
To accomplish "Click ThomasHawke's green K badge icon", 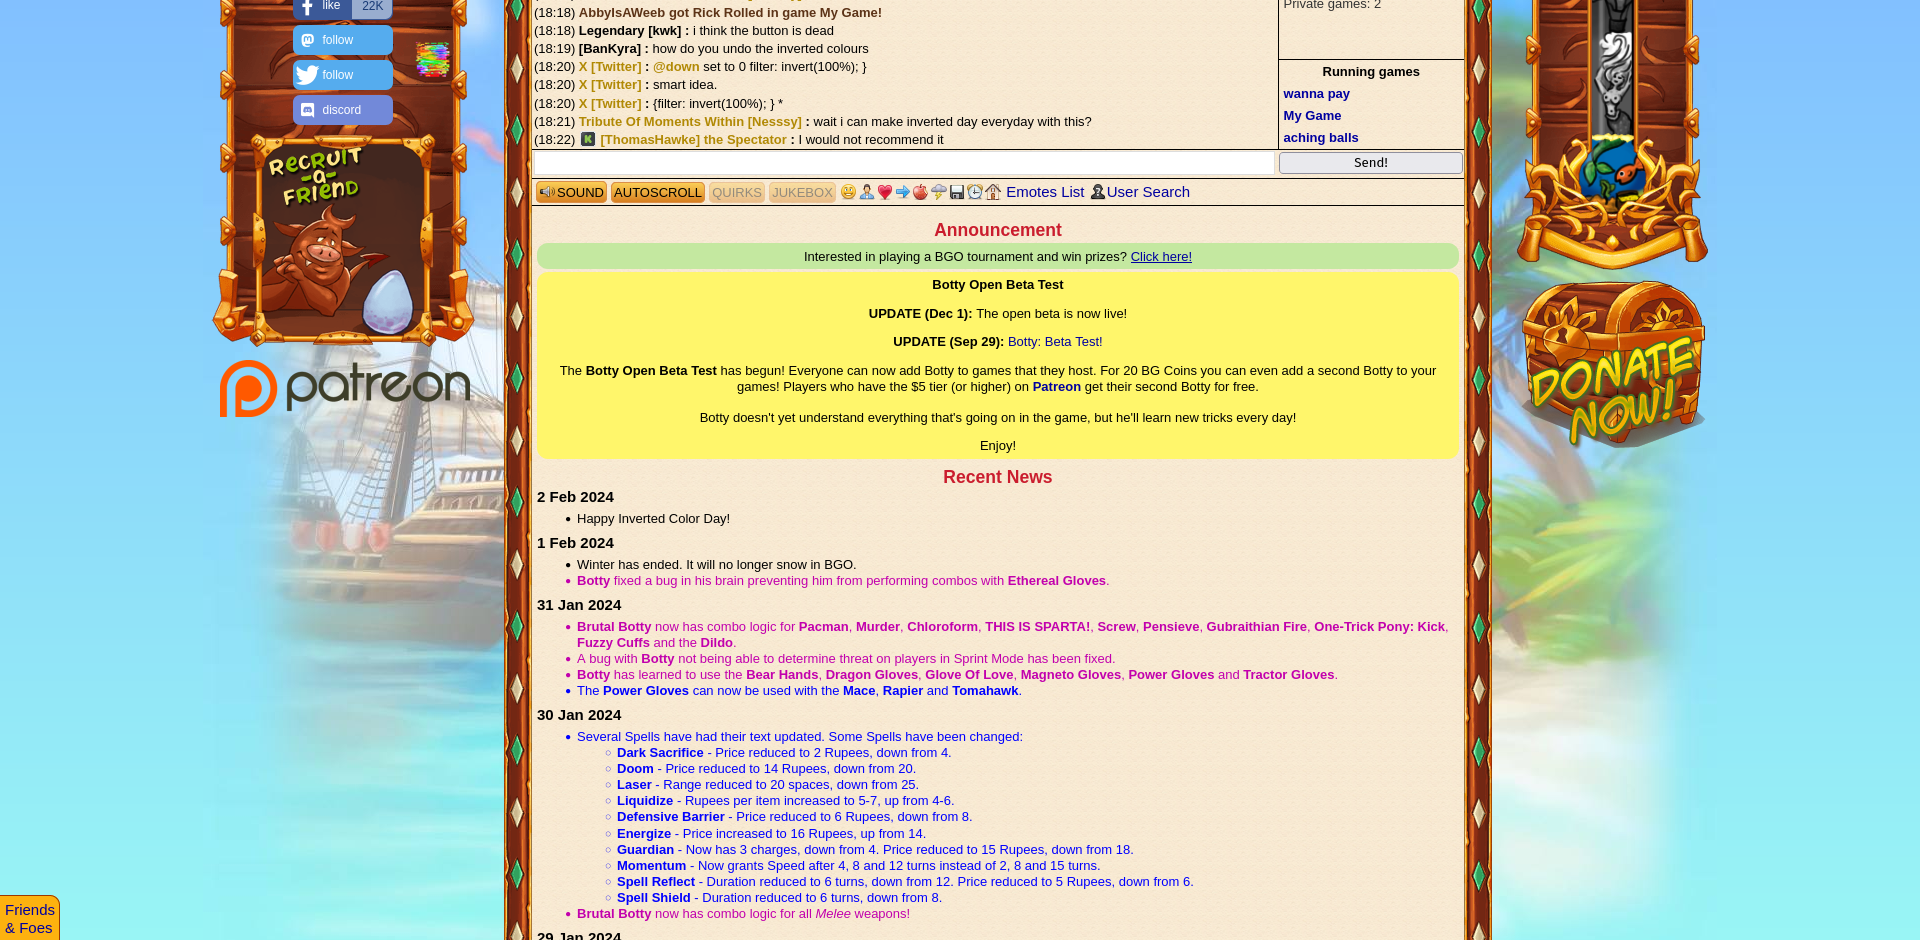I will pos(588,139).
